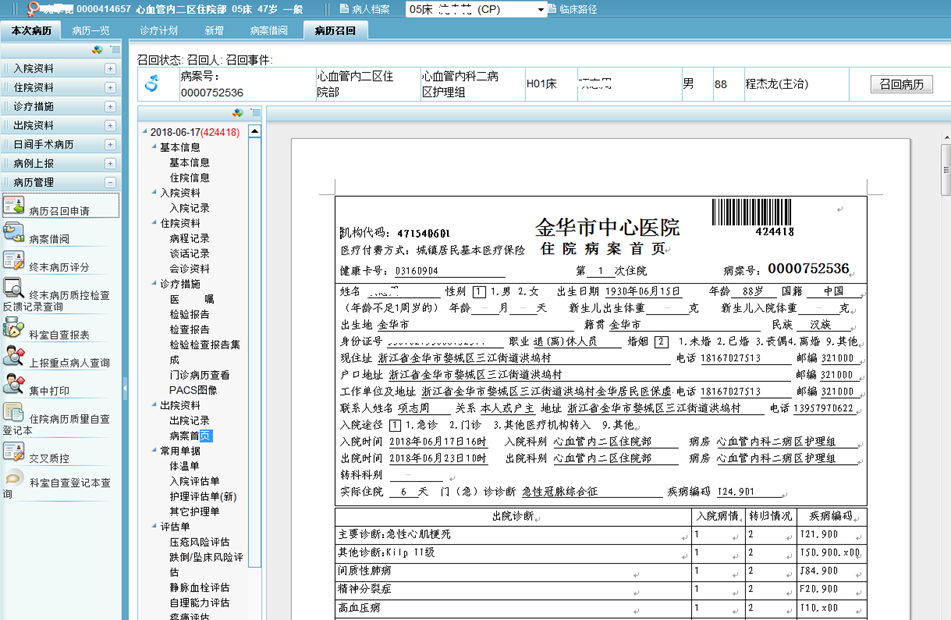Viewport: 951px width, 620px height.
Task: Expand the 日间手术病历 sidebar section
Action: [x=110, y=144]
